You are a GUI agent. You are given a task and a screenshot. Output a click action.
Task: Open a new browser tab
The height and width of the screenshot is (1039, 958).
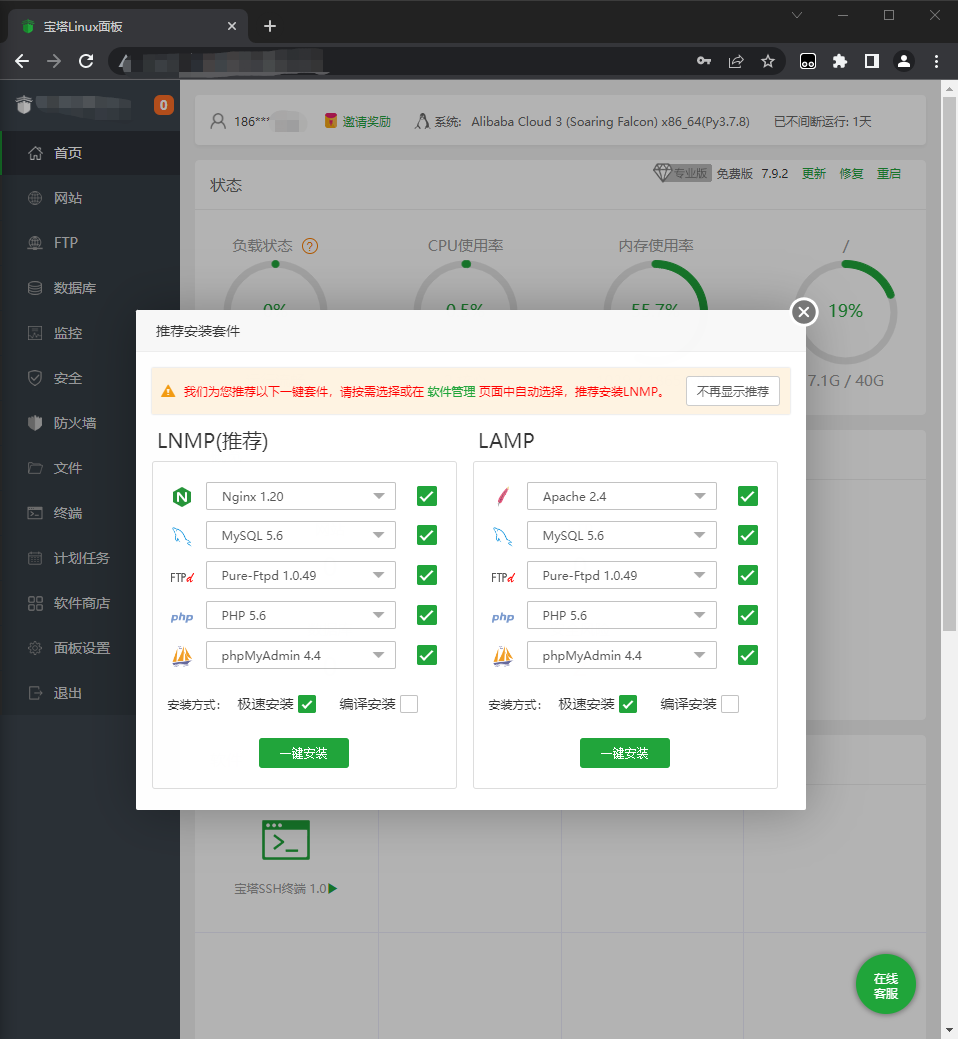click(x=270, y=26)
